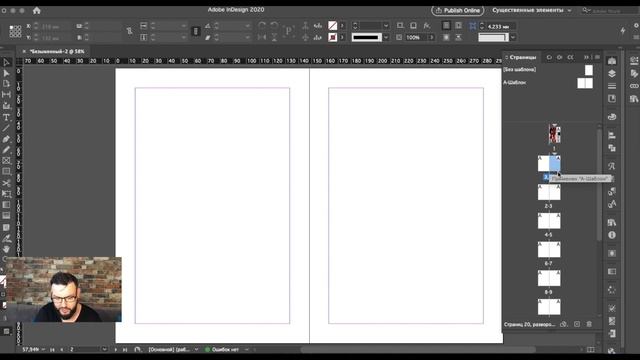This screenshot has height=360, width=640.
Task: Select the А-Шаблон master row
Action: click(548, 83)
